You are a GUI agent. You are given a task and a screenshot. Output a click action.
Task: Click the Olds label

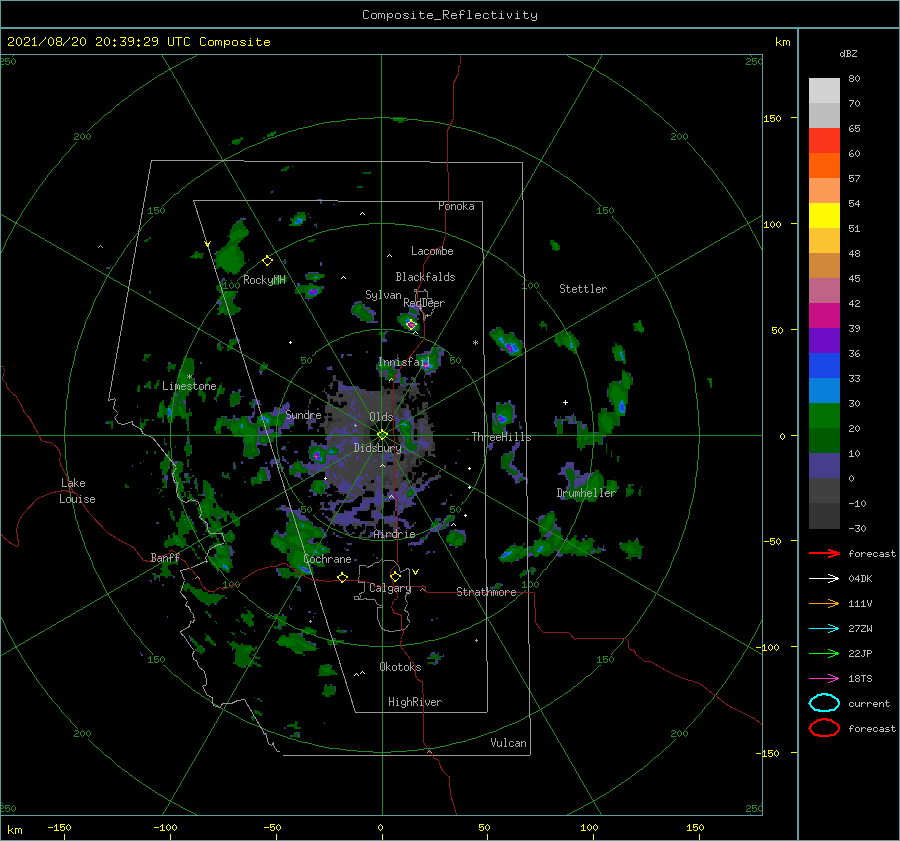tap(381, 417)
